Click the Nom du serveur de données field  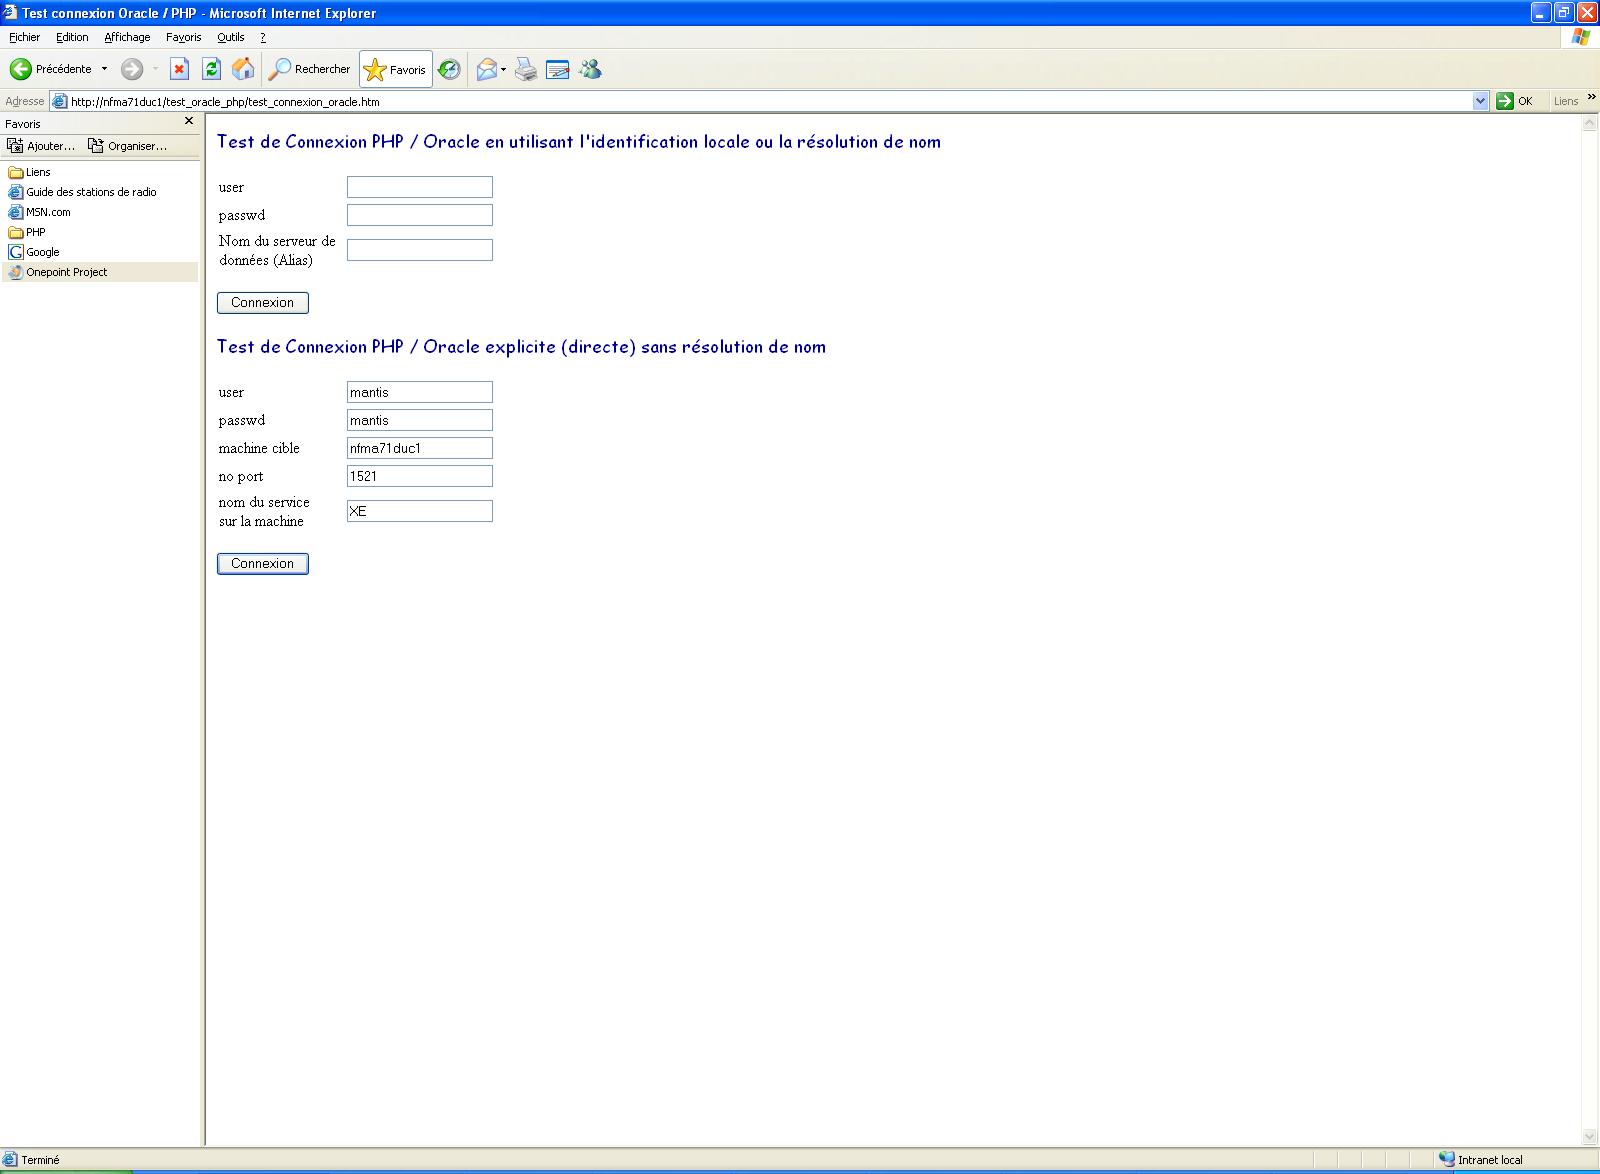[x=420, y=250]
